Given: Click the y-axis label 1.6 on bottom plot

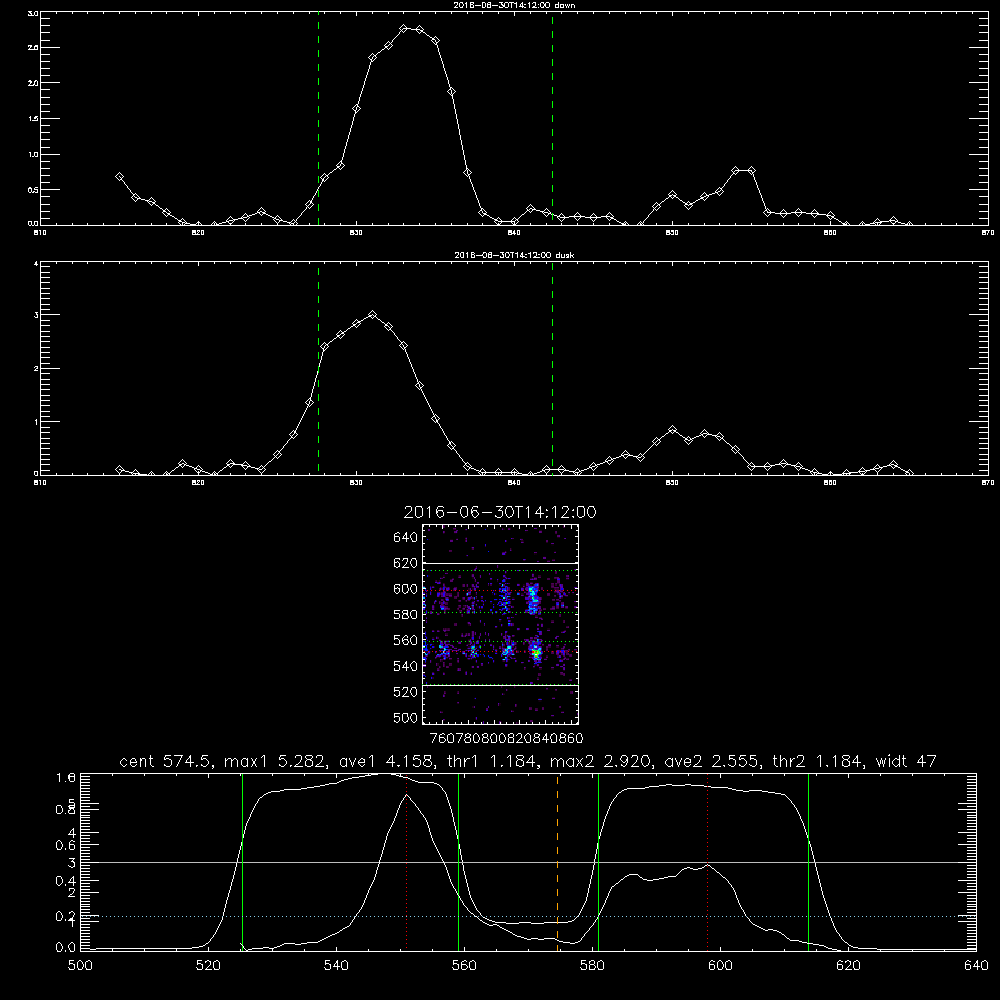Looking at the screenshot, I should (66, 777).
